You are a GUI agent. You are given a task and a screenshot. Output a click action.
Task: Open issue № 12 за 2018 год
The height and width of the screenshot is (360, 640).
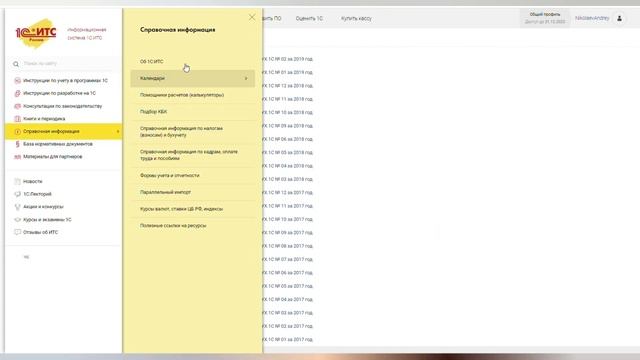(x=288, y=86)
